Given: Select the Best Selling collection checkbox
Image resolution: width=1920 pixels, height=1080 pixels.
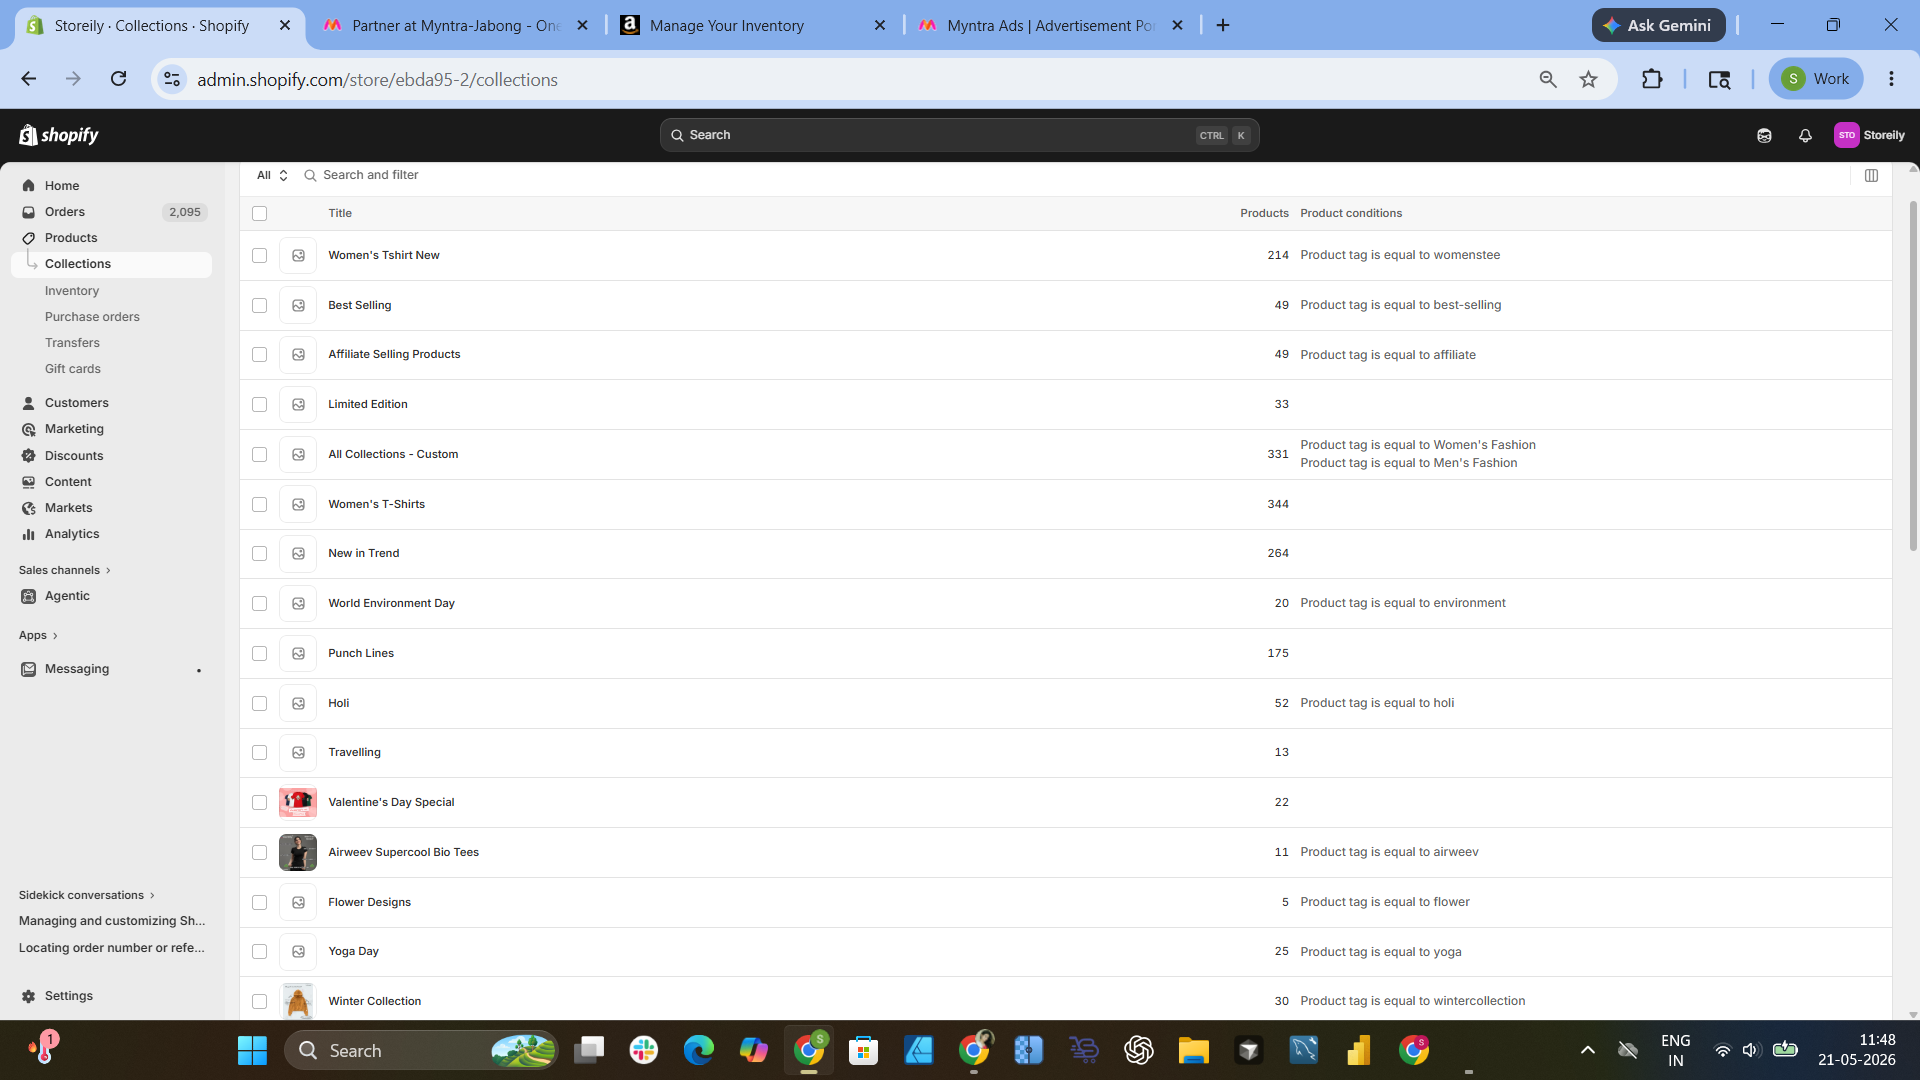Looking at the screenshot, I should [x=260, y=305].
